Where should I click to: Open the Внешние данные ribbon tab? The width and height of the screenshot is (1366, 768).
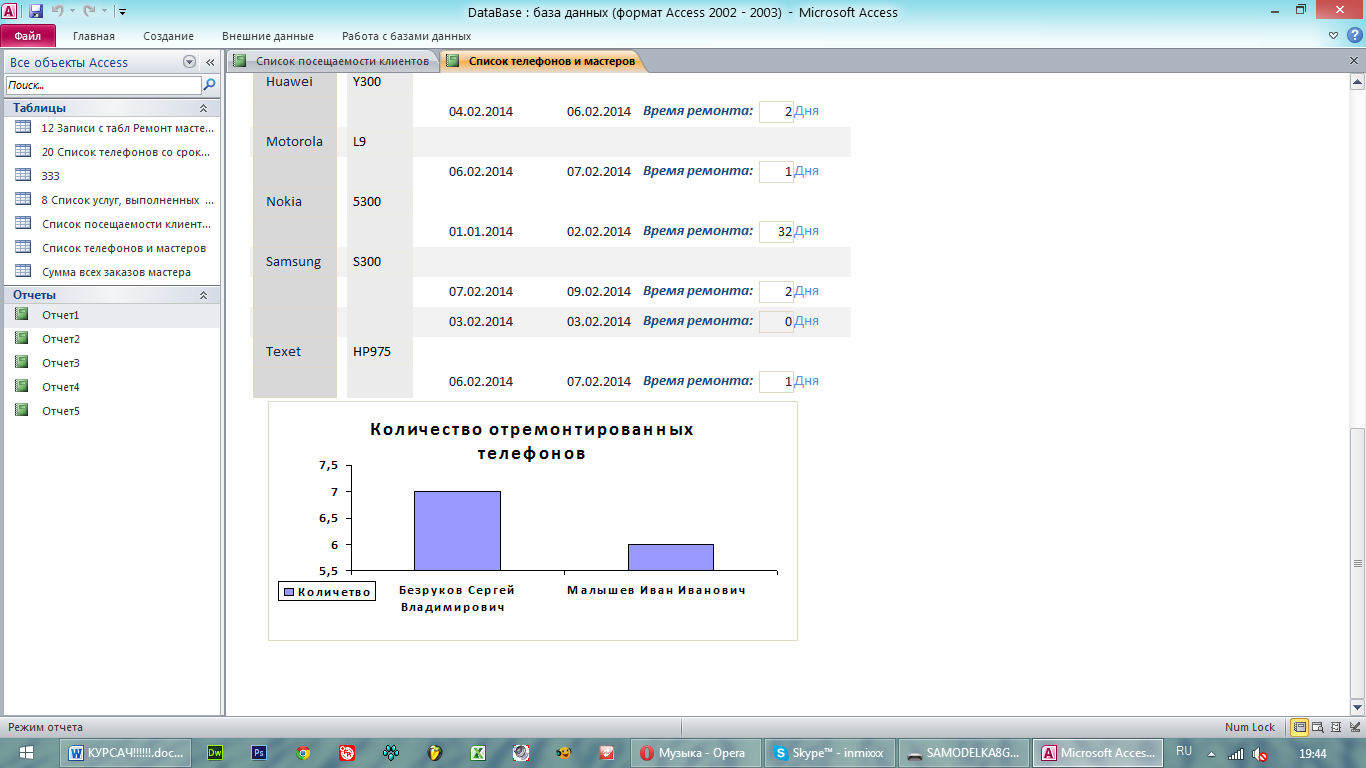pos(267,36)
